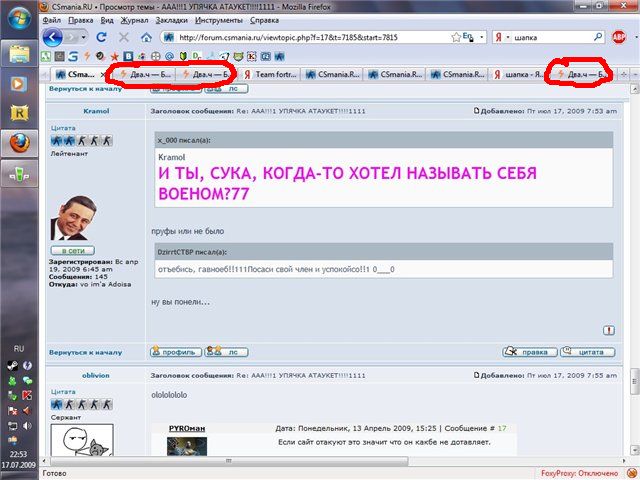Open the Правка menu
This screenshot has width=640, height=480.
coord(80,20)
